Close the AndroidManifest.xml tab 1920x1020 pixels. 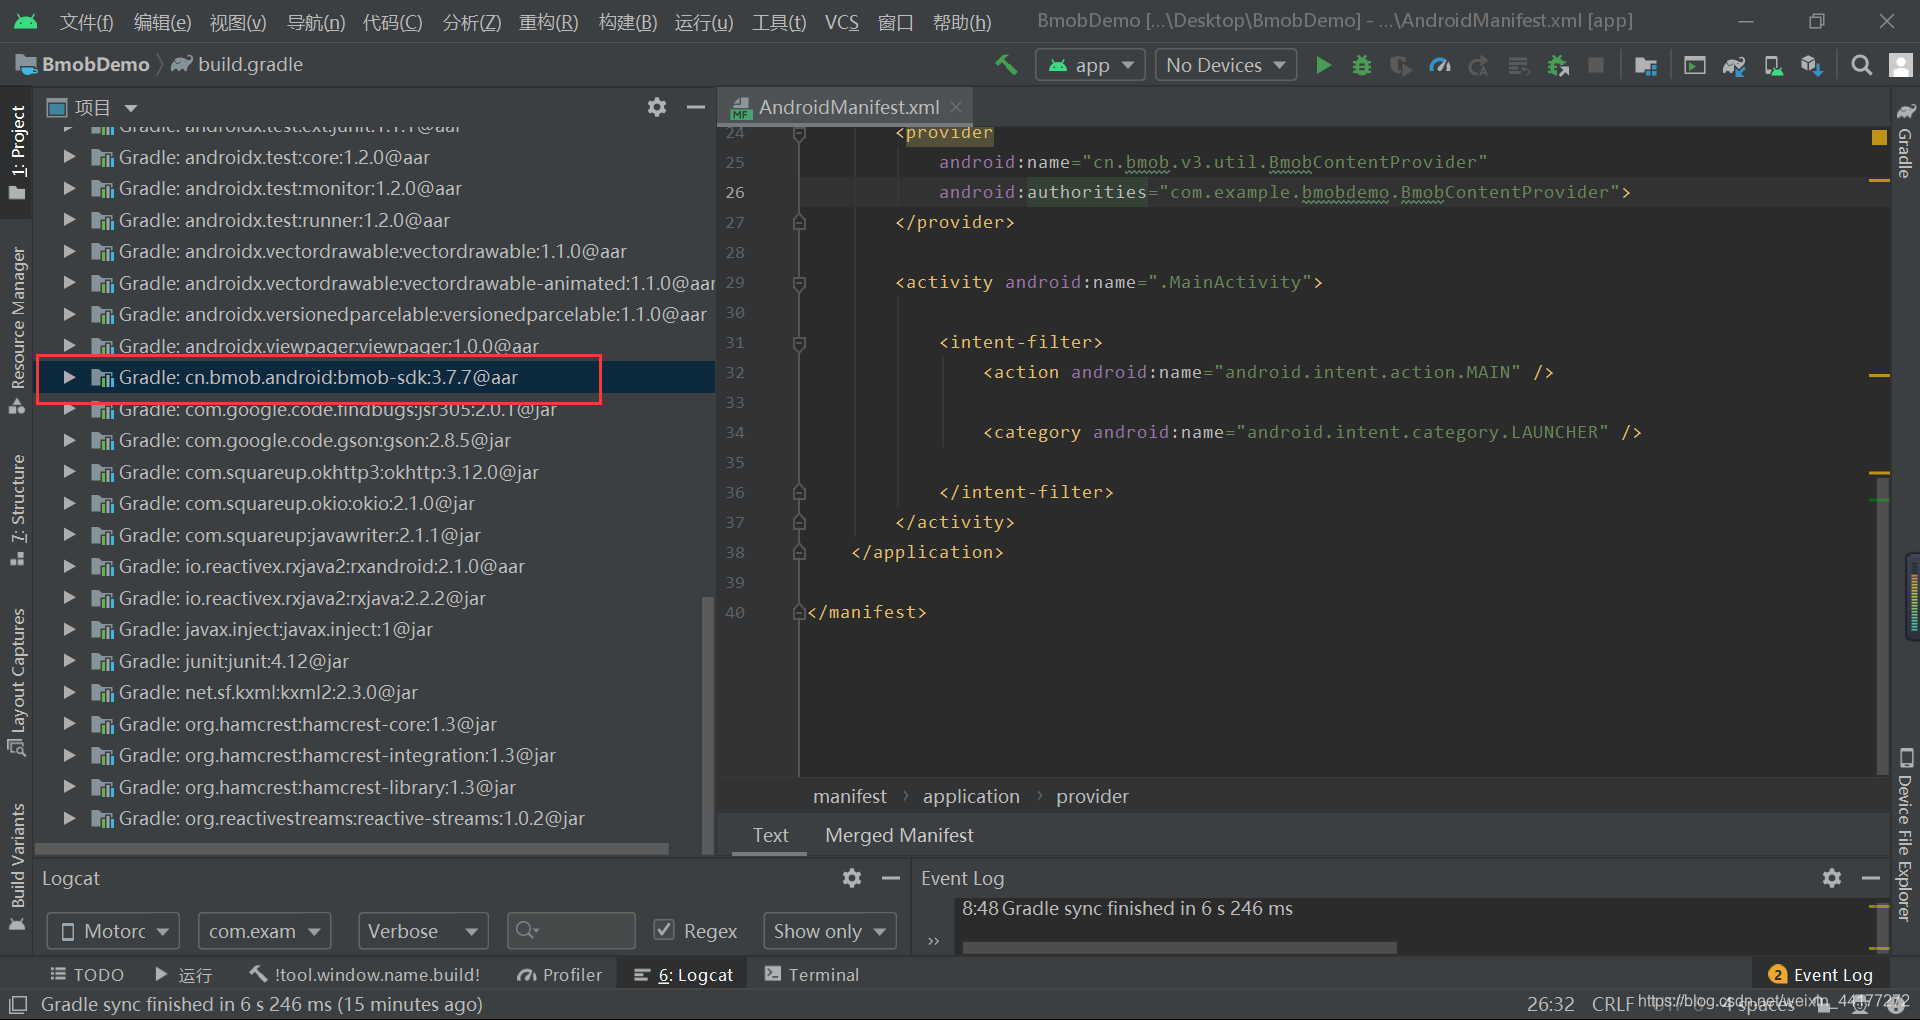957,107
